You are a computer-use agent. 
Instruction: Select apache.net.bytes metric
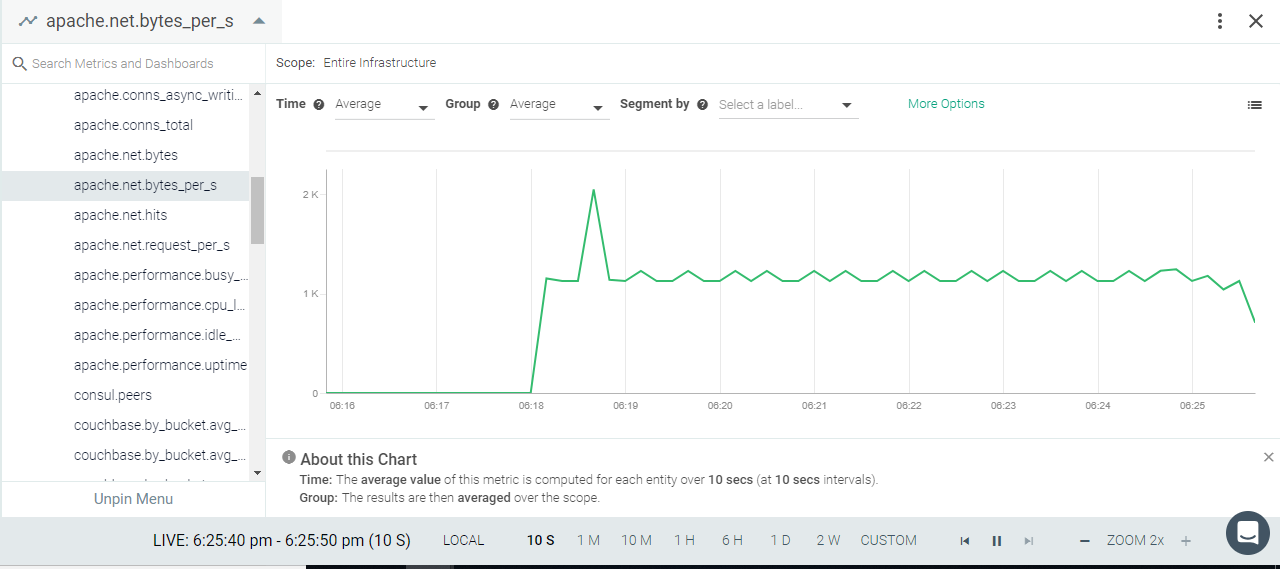coord(125,155)
